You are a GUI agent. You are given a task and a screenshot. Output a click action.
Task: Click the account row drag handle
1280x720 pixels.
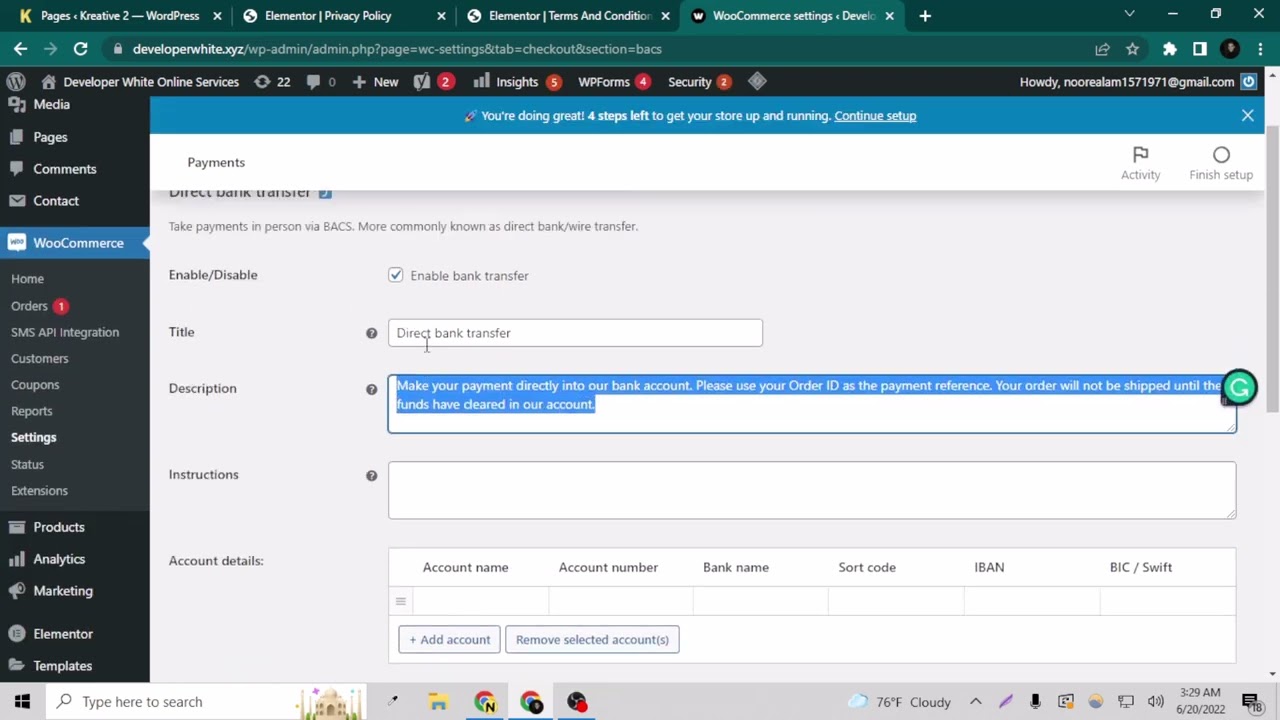pyautogui.click(x=400, y=601)
